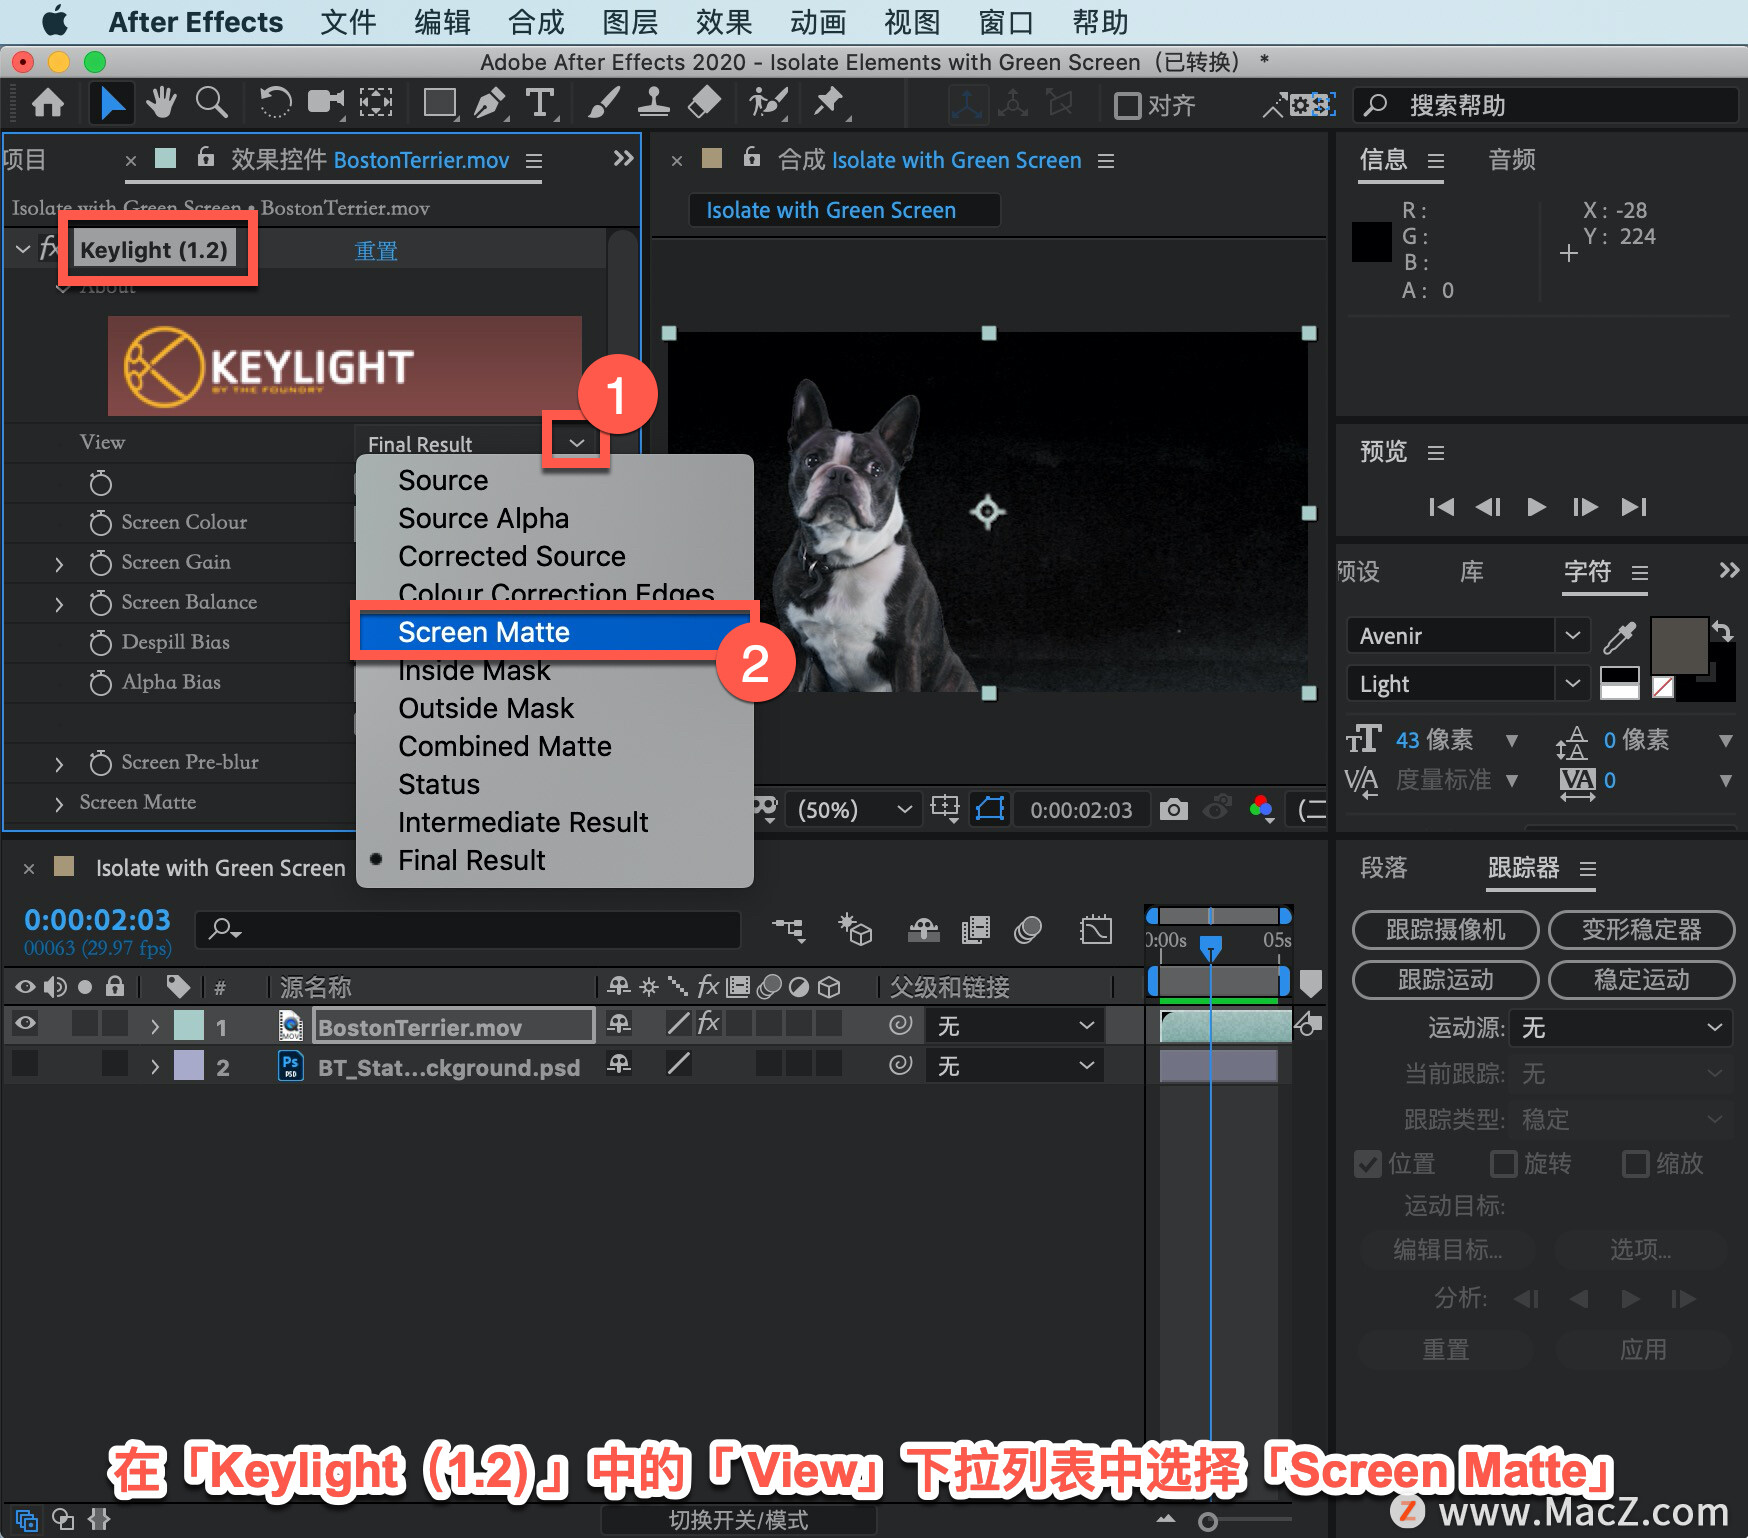
Task: Click the composition mini-flowchart icon
Action: coord(789,930)
